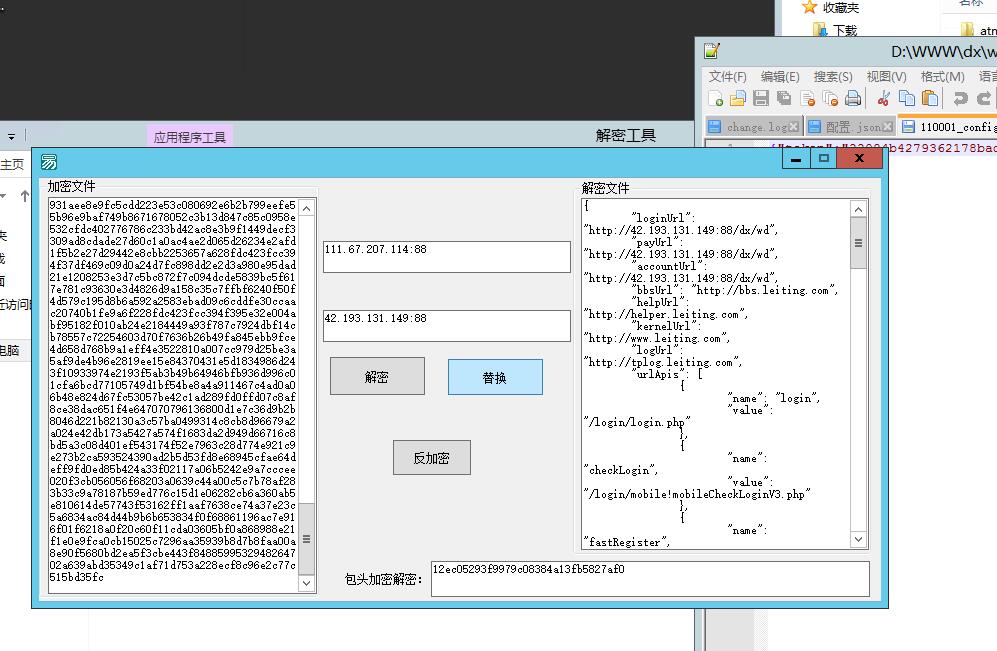
Task: Click the Paste clipboard icon
Action: click(930, 98)
